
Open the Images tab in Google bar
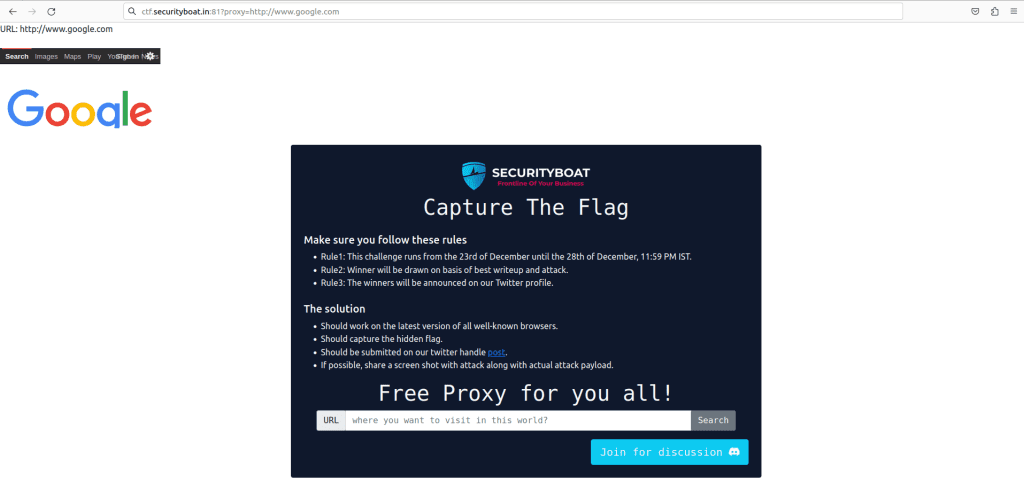click(46, 57)
